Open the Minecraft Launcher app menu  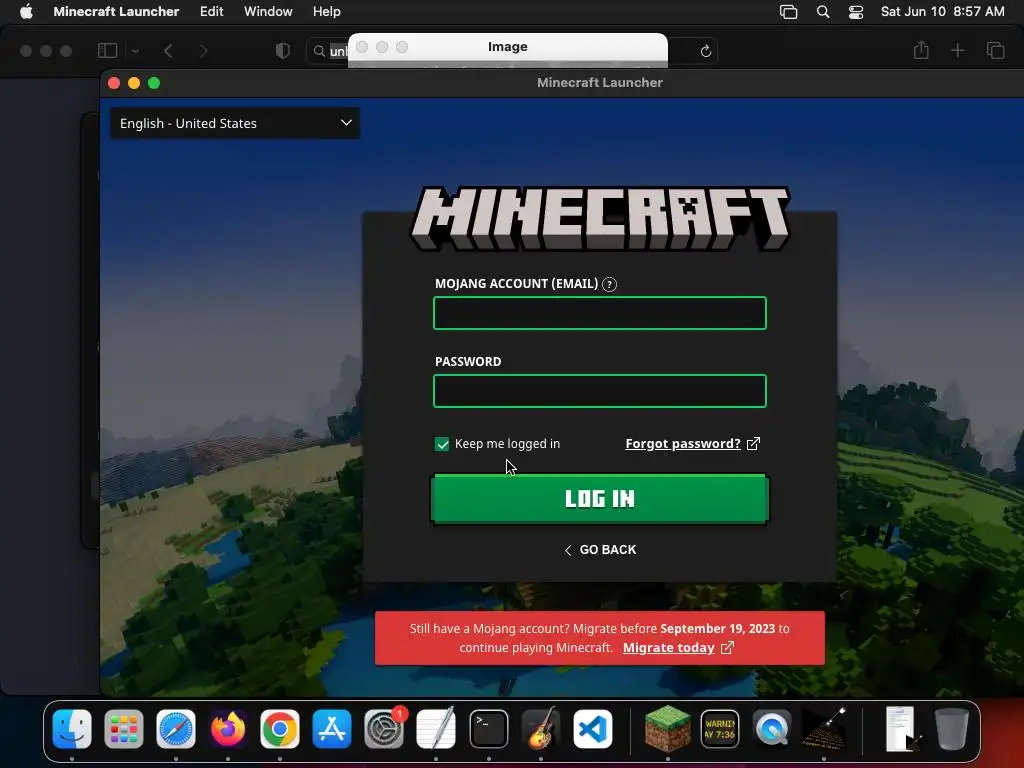[116, 12]
